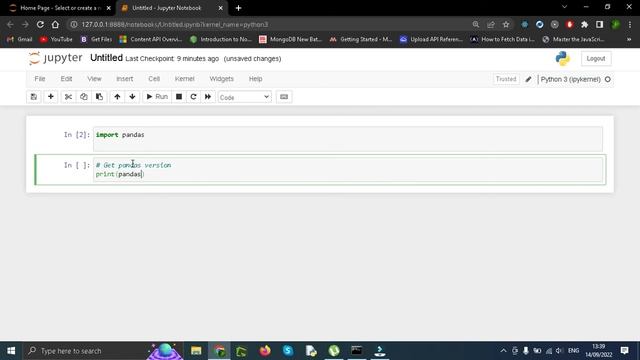This screenshot has height=360, width=640.
Task: Go forward in browser history
Action: click(x=25, y=24)
